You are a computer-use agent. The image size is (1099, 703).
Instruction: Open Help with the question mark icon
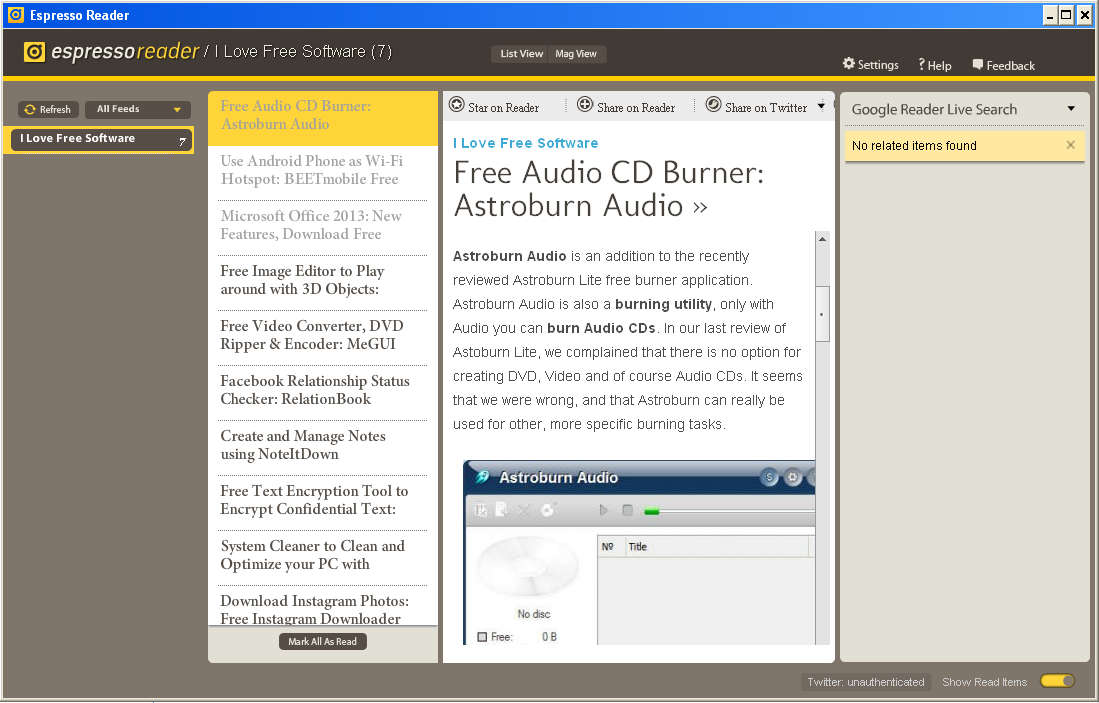point(921,64)
